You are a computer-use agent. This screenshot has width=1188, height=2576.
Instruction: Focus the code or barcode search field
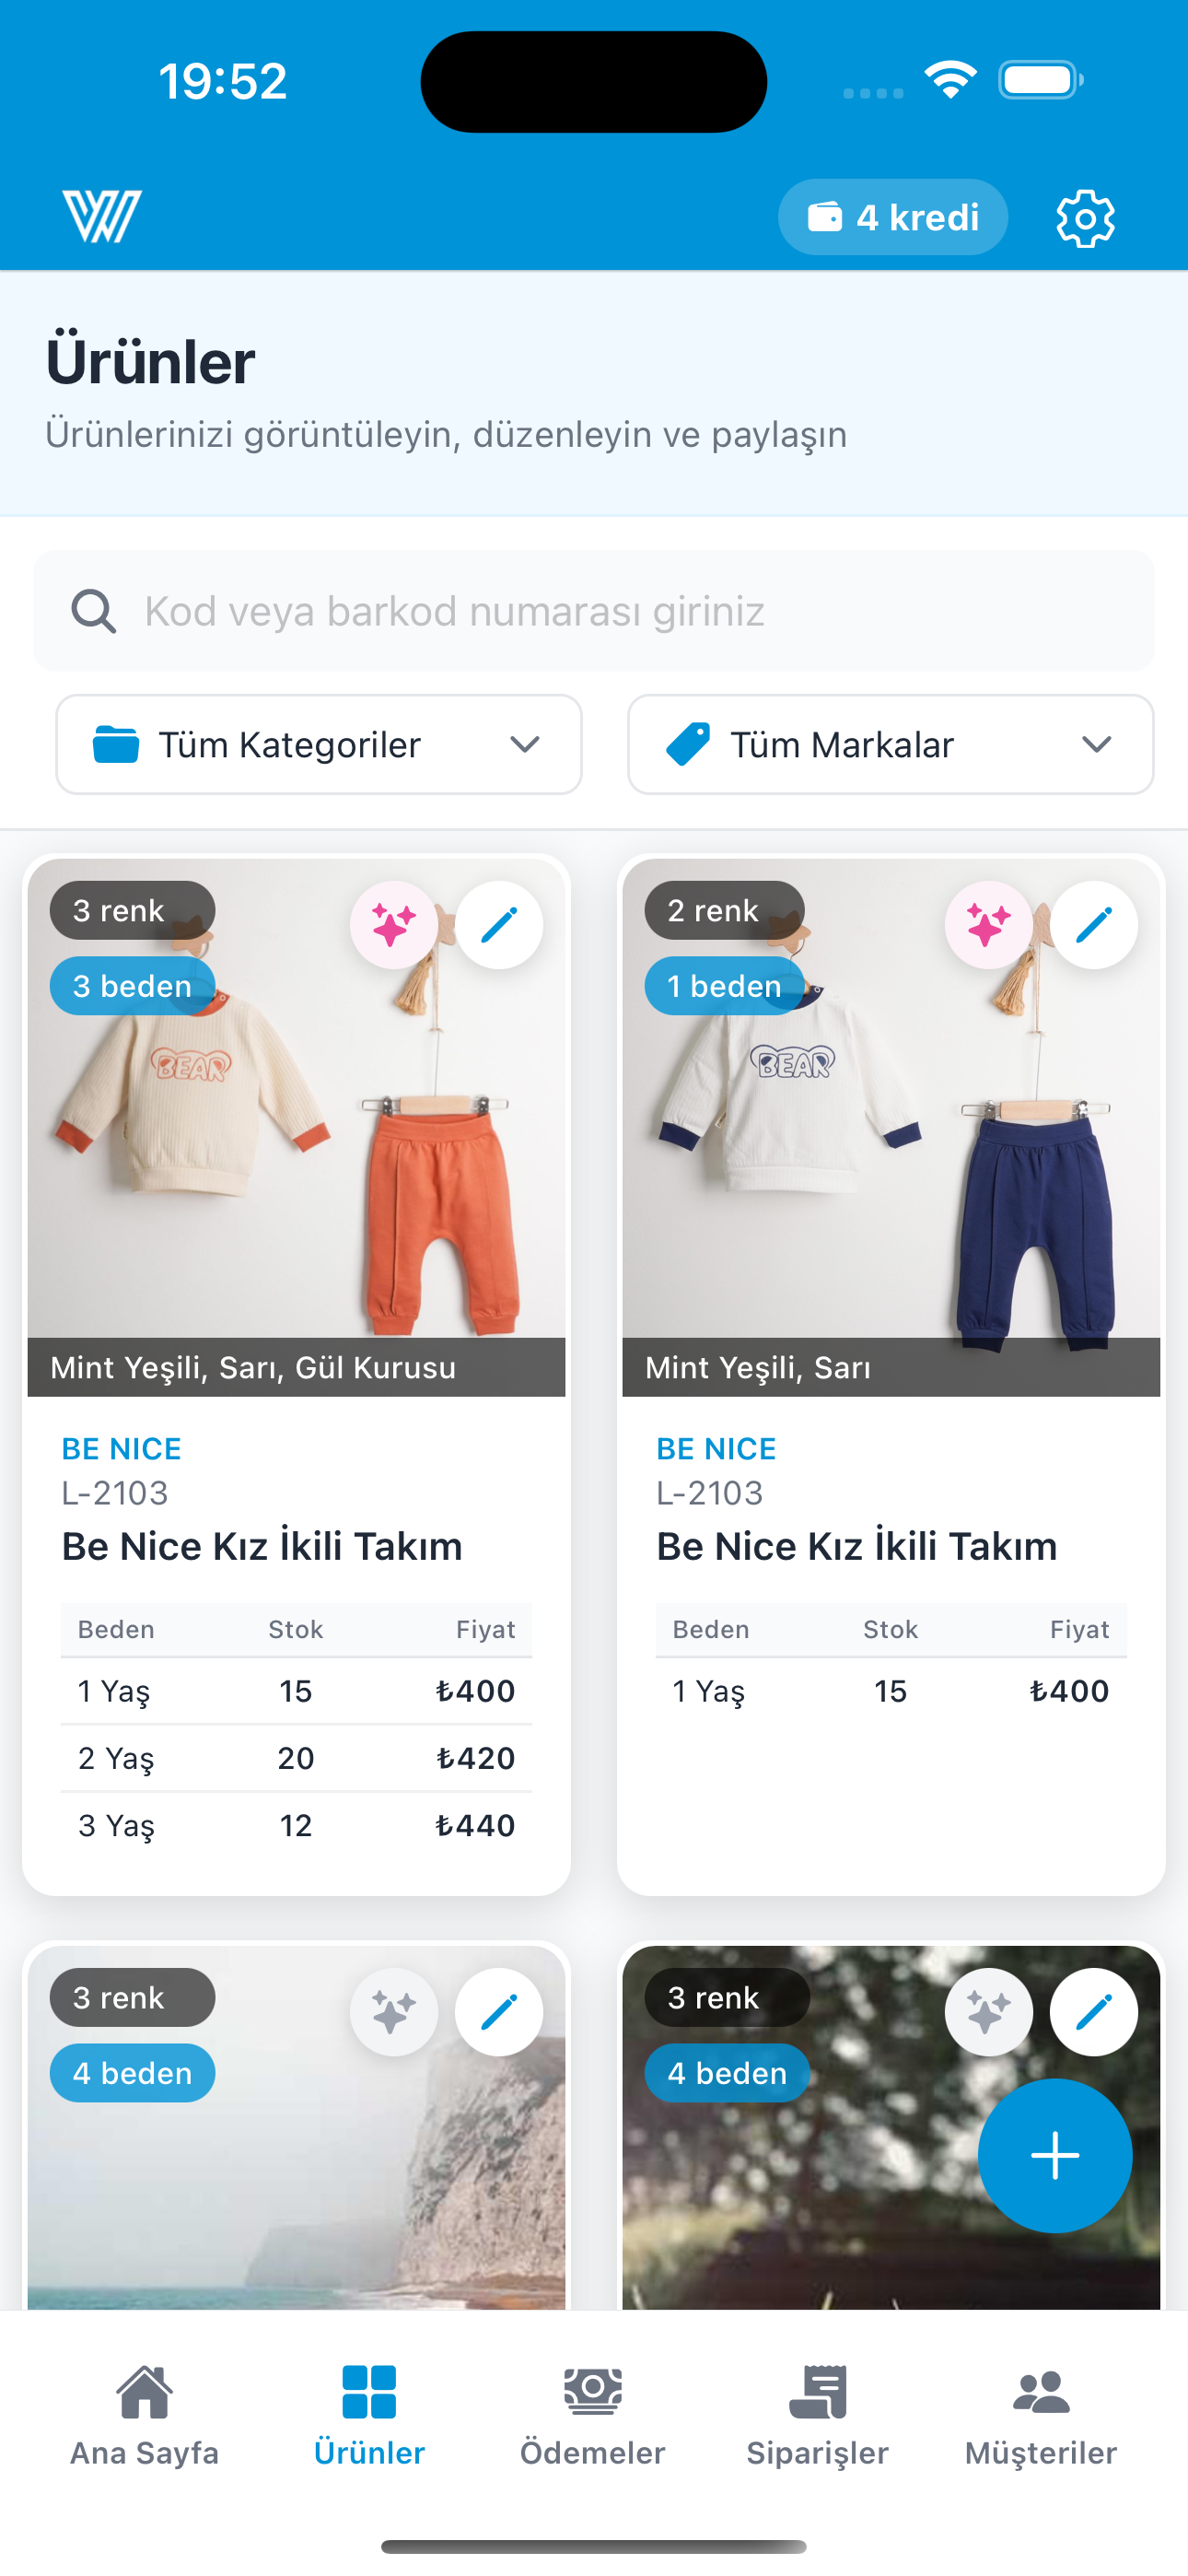(x=594, y=611)
